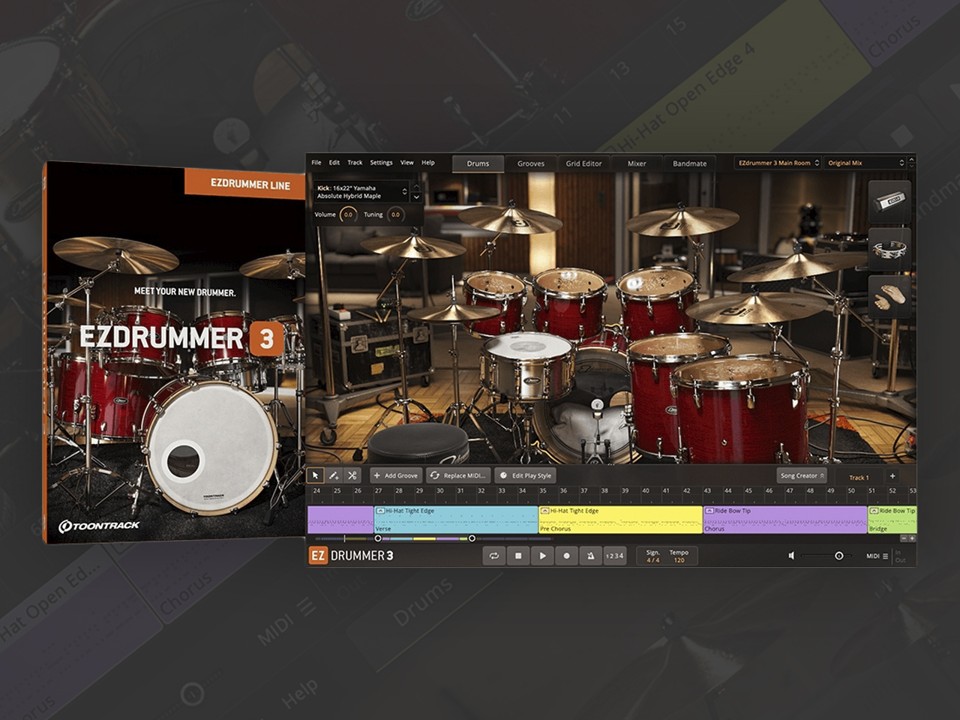Open the Bandmate tab

[x=689, y=163]
